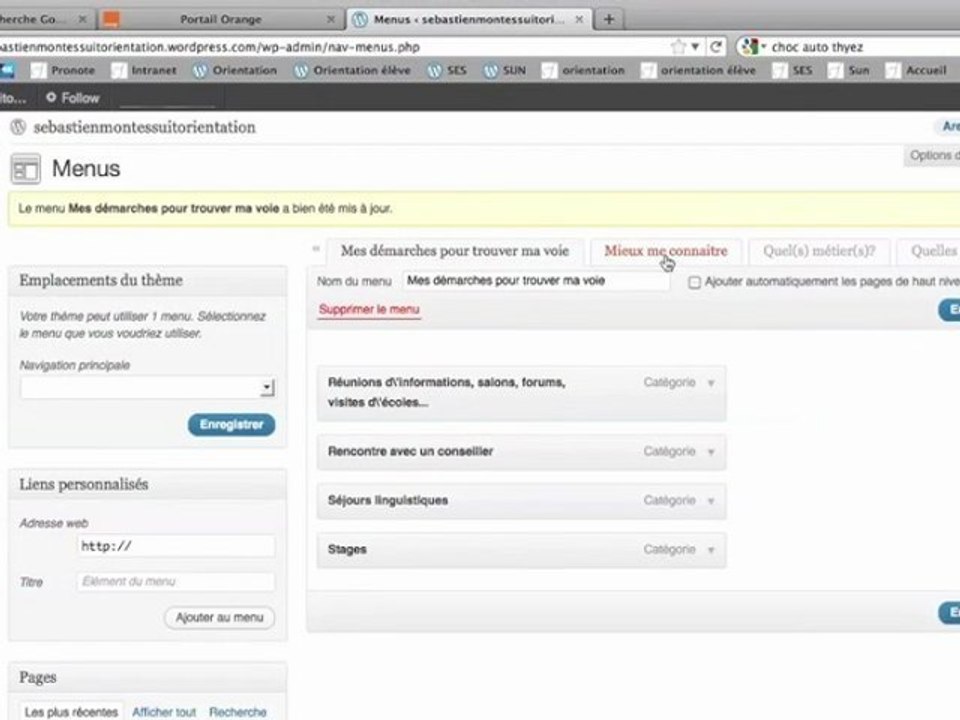Open the SUN WordPress bookmark

(504, 70)
